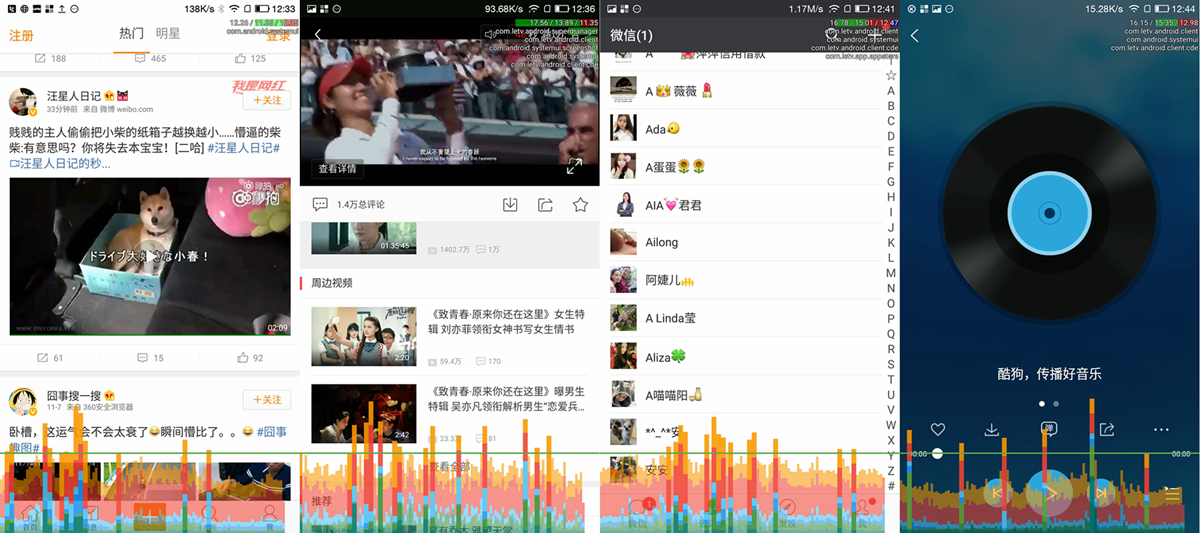Open the three-dot more menu in music player
This screenshot has height=533, width=1200.
(x=1161, y=429)
